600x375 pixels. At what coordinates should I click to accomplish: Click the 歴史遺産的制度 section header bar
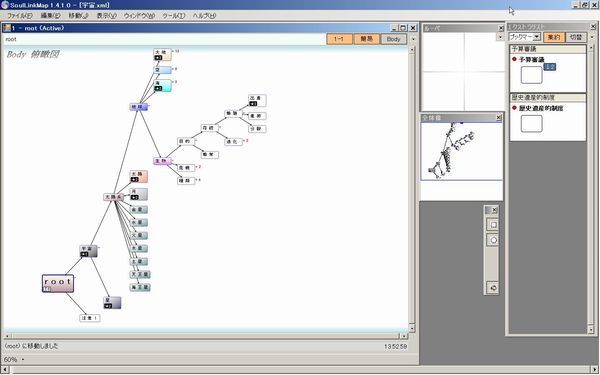(548, 98)
